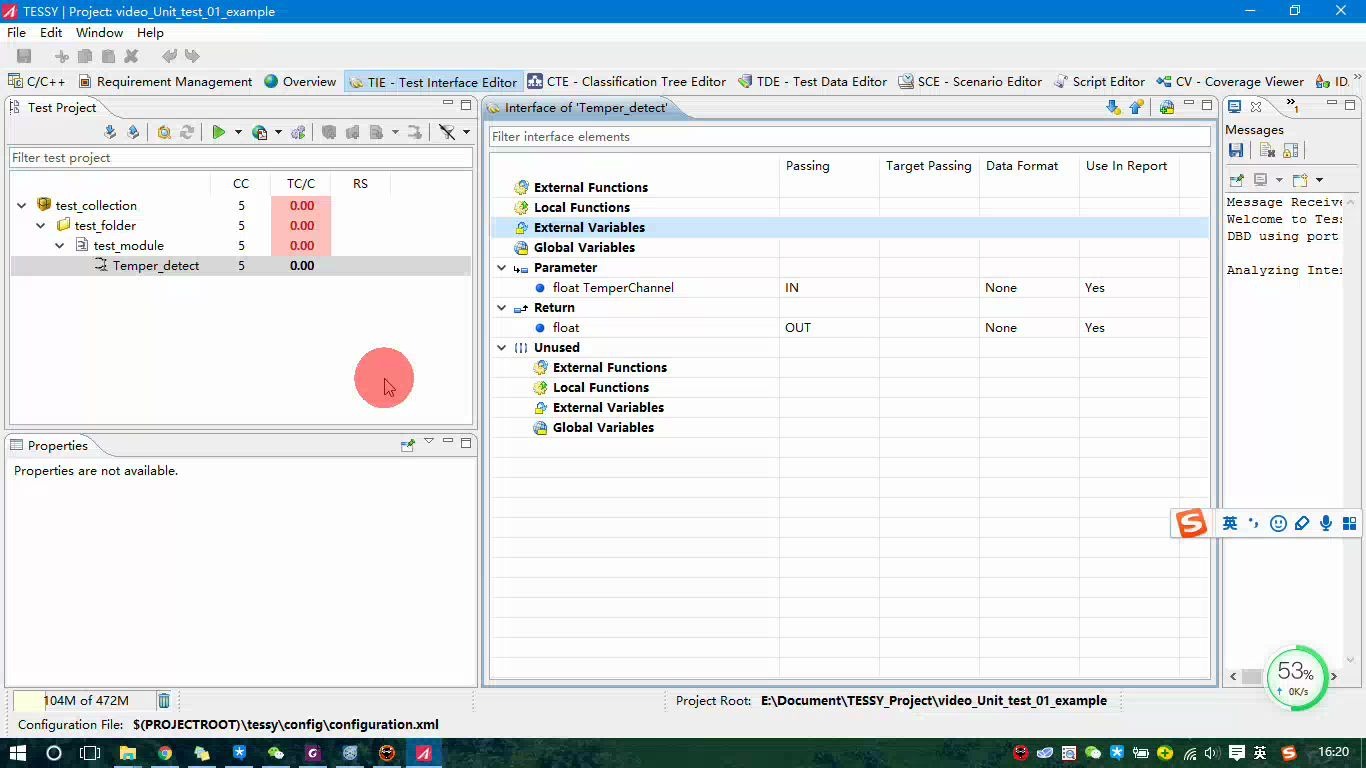Collapse the test_collection tree node

22,206
